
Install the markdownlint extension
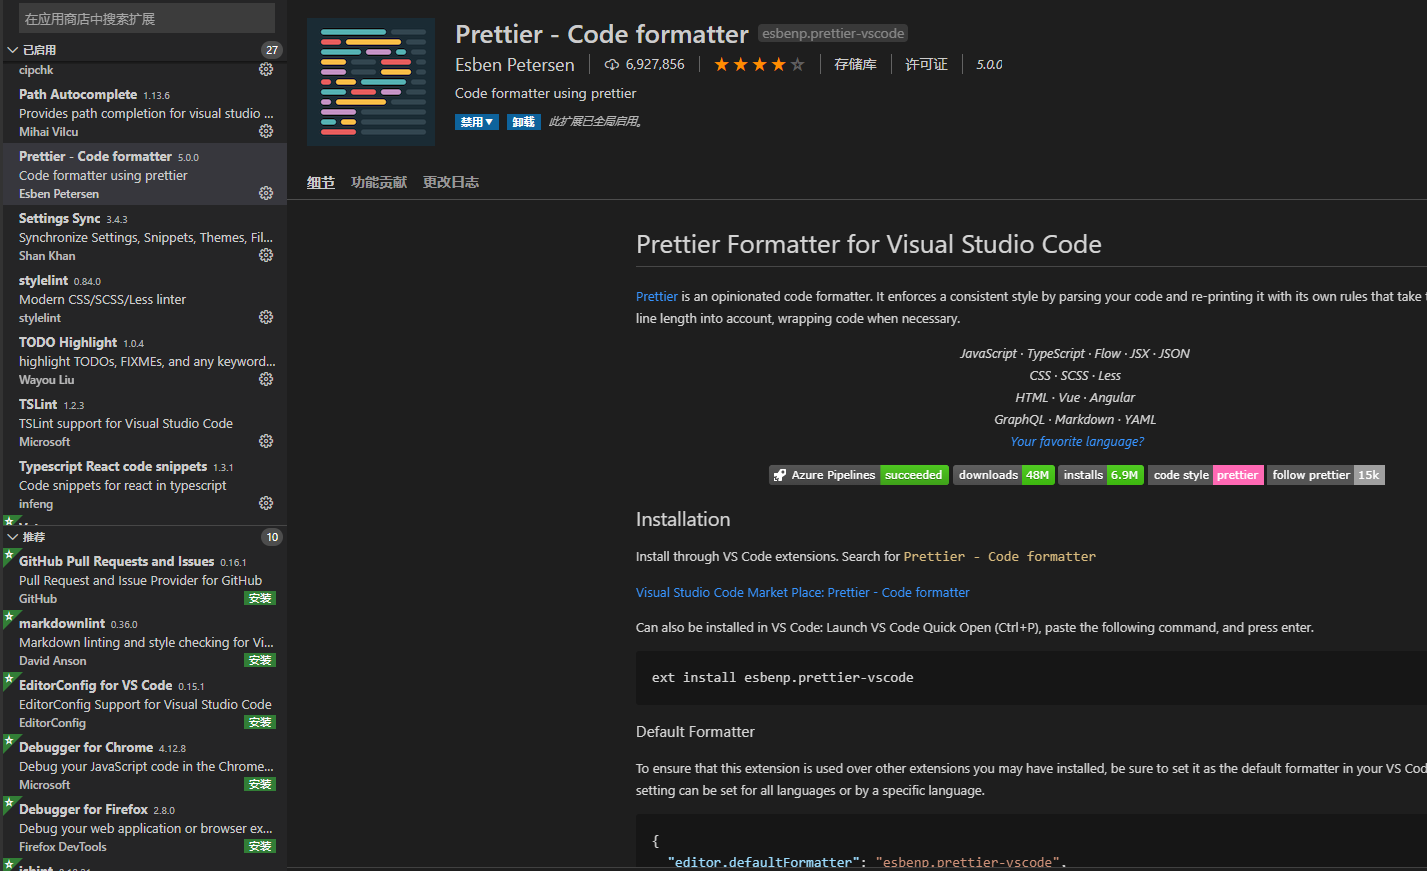(x=259, y=660)
